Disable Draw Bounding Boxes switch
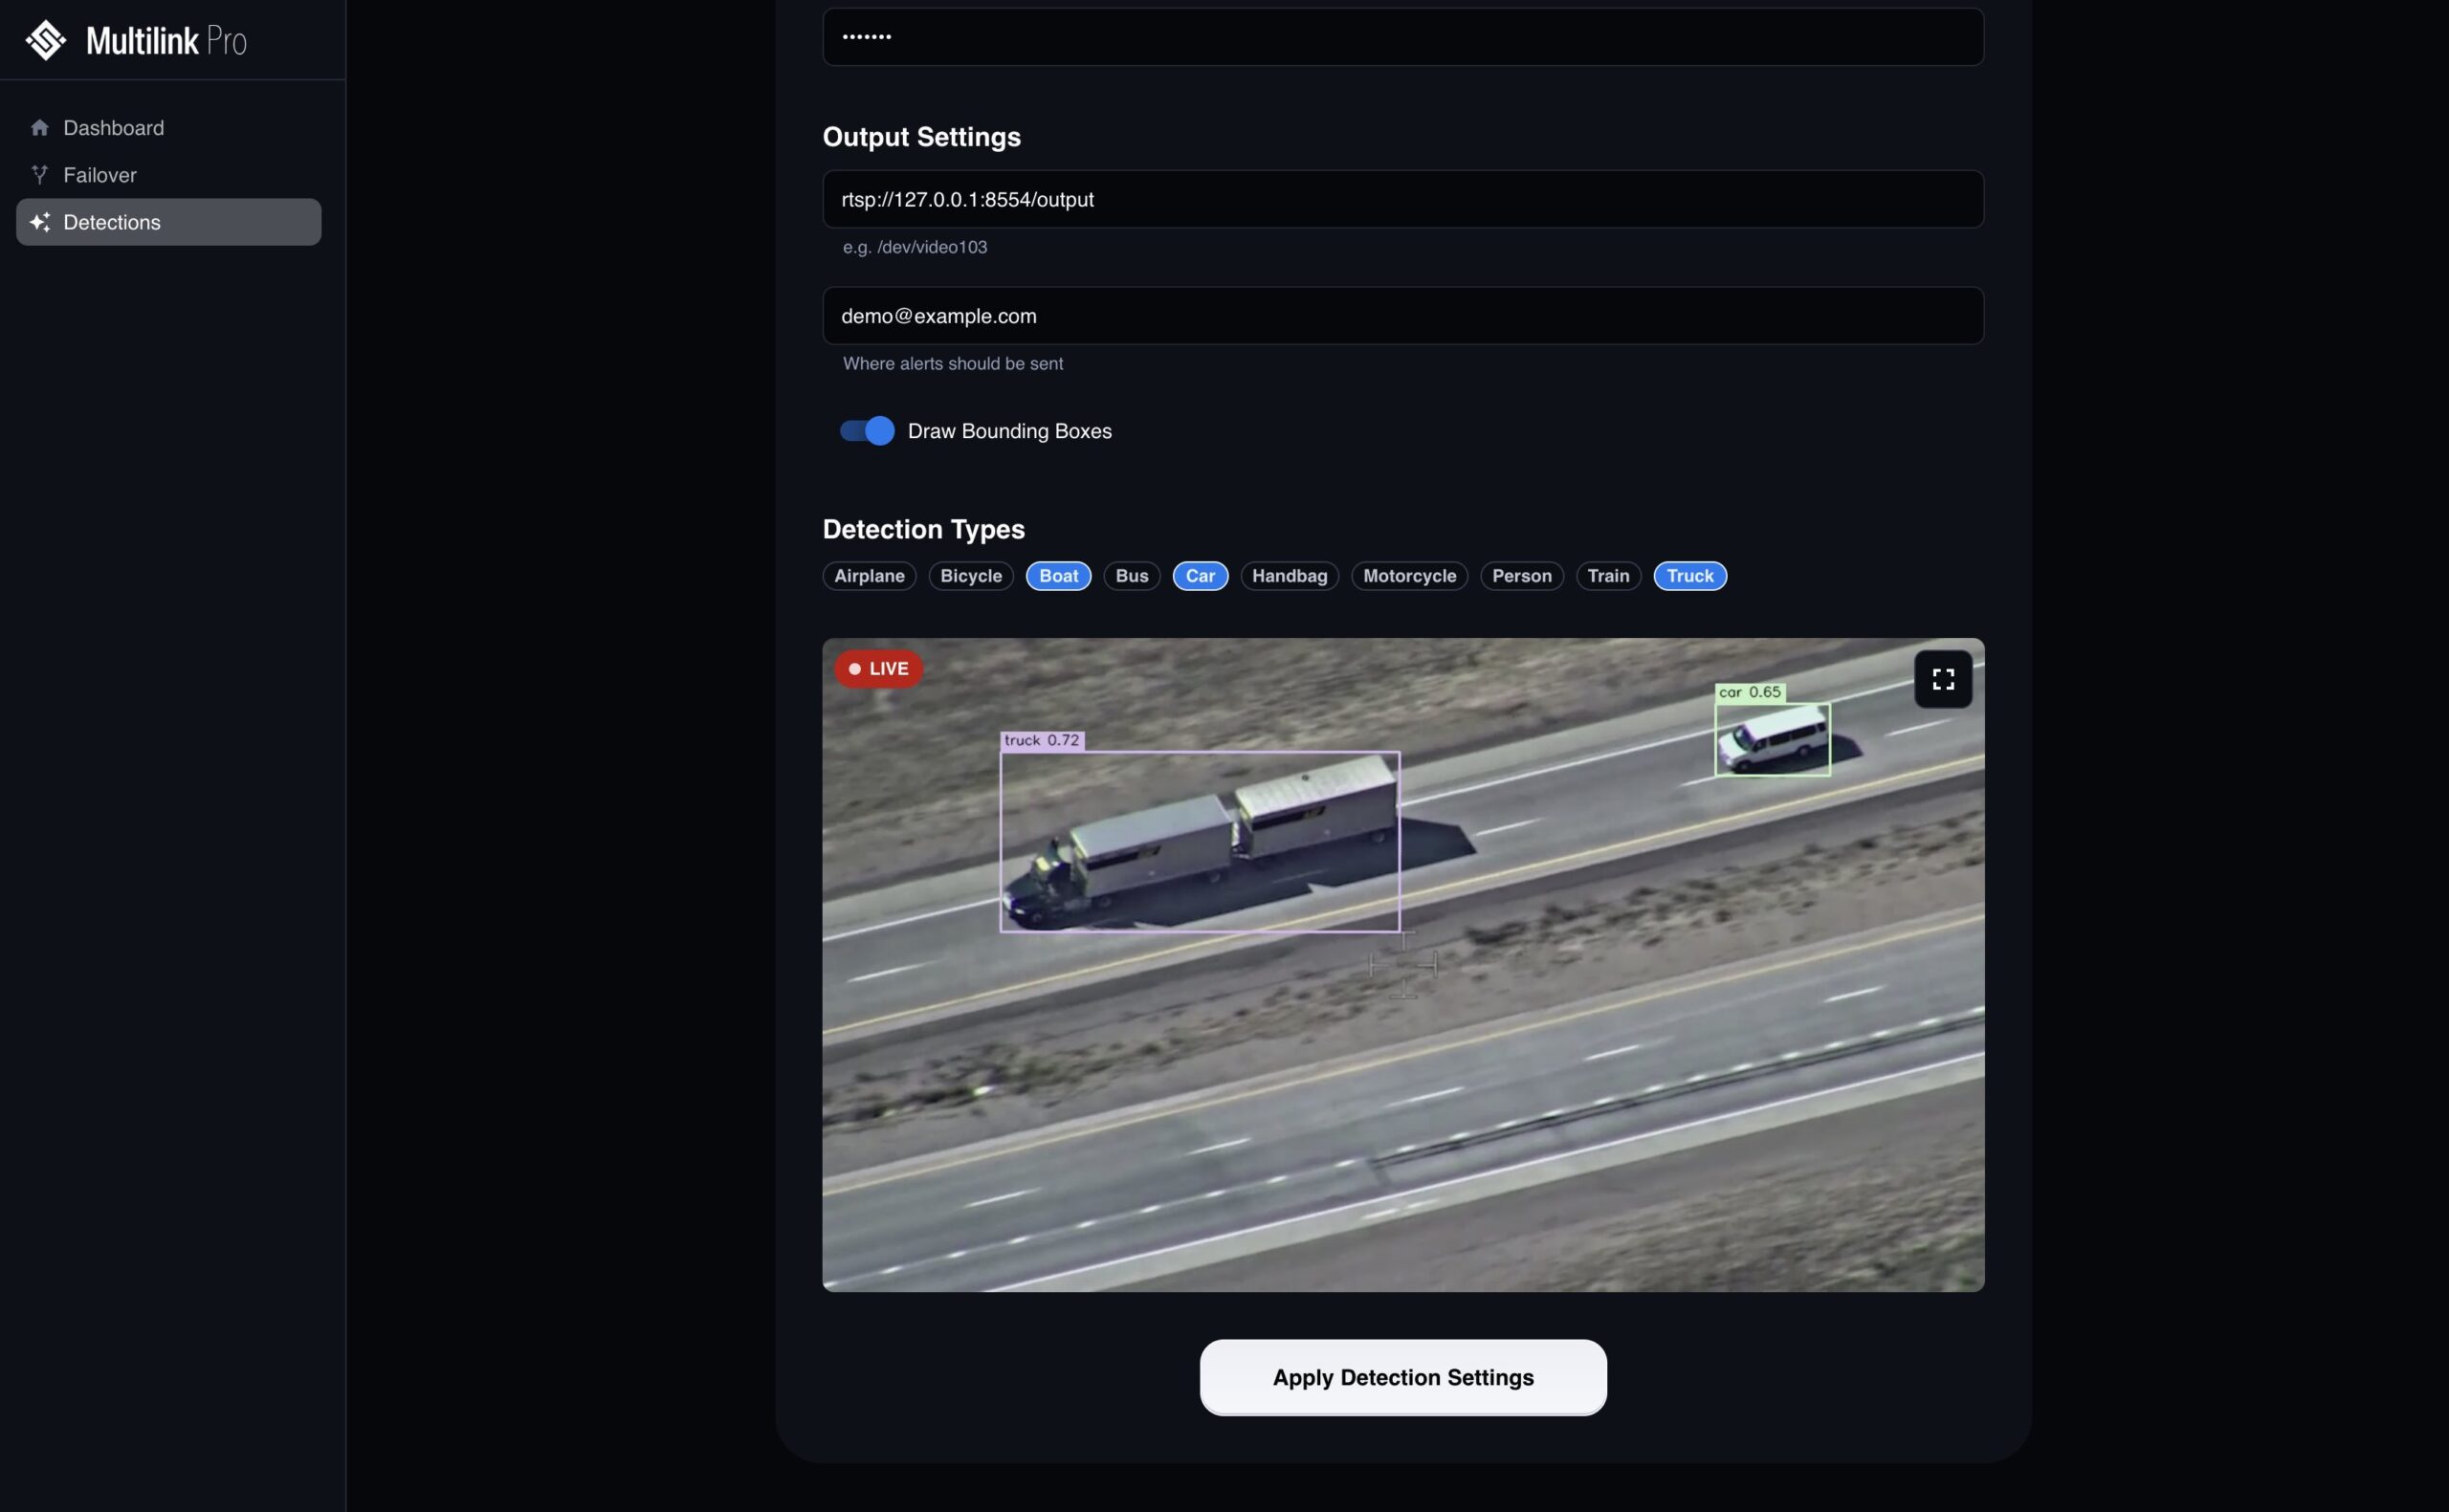 coord(867,431)
